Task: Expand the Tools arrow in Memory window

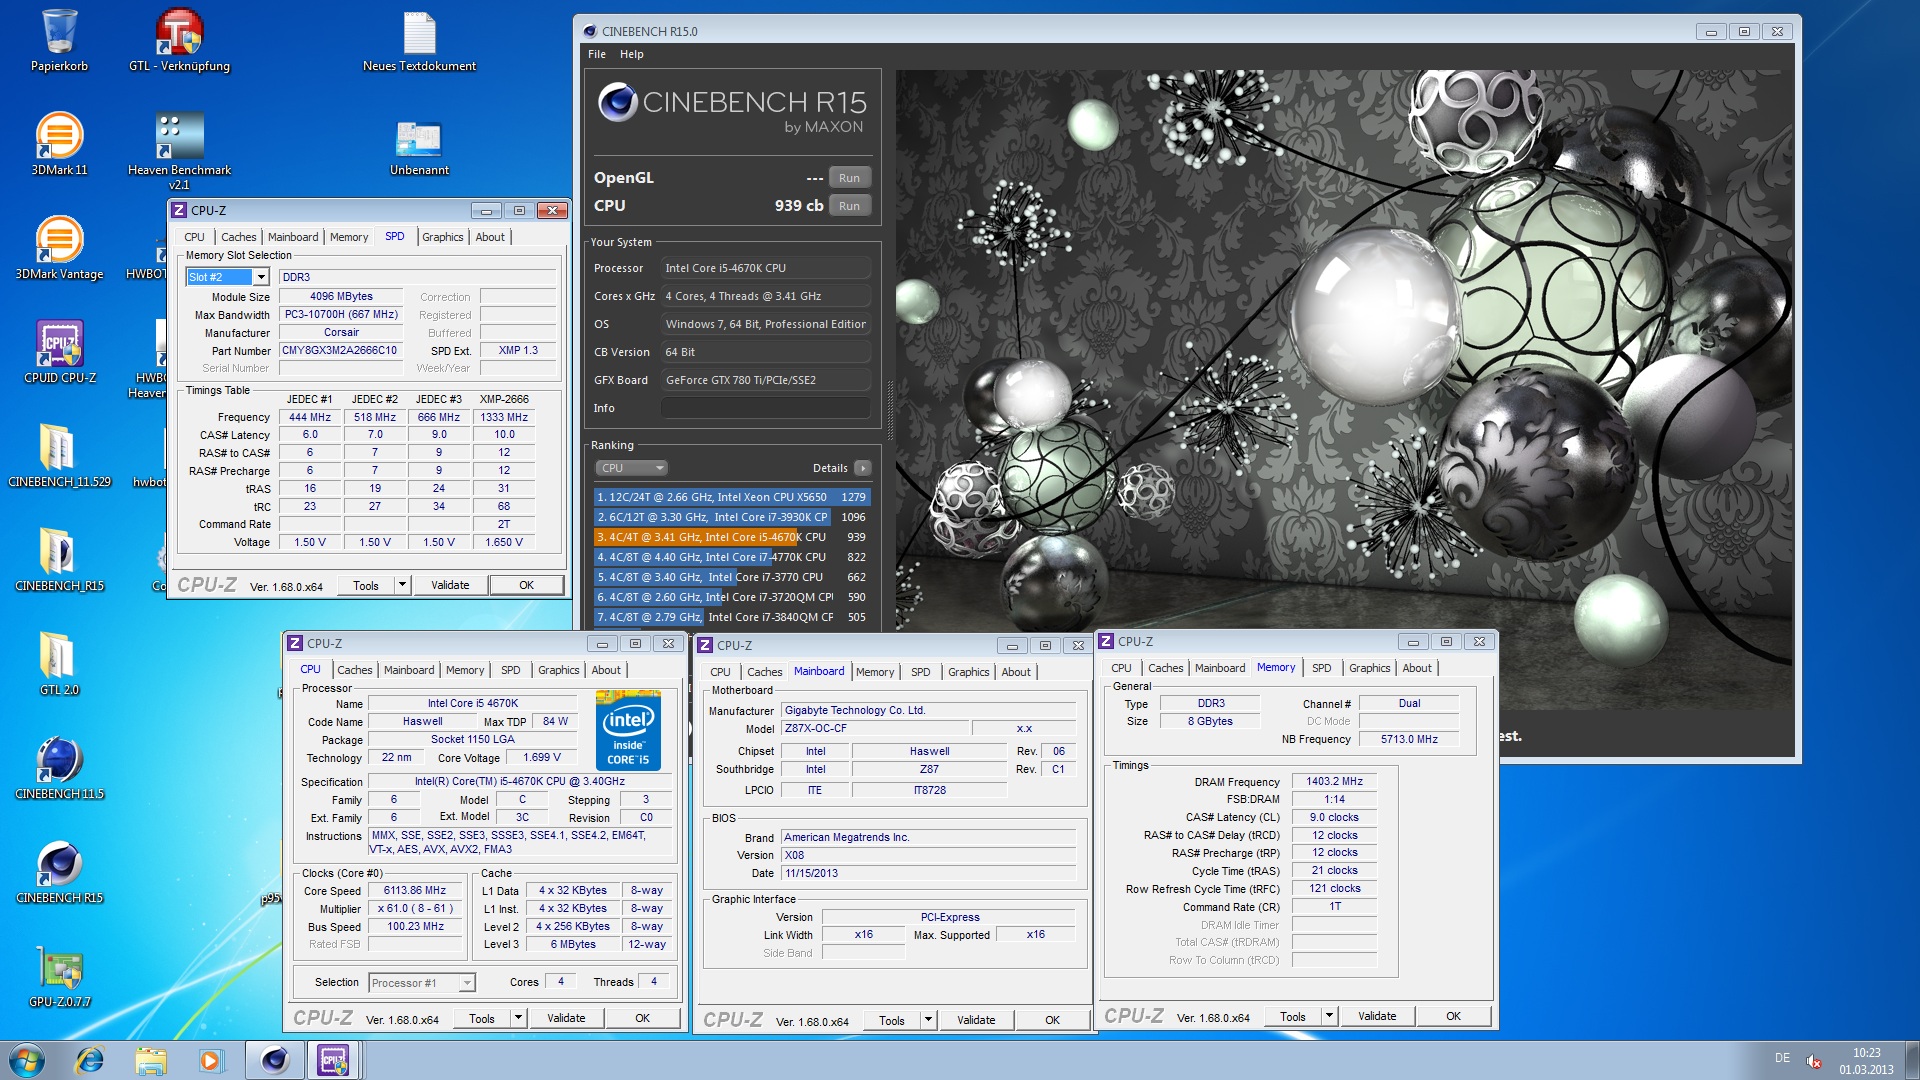Action: tap(1329, 1016)
